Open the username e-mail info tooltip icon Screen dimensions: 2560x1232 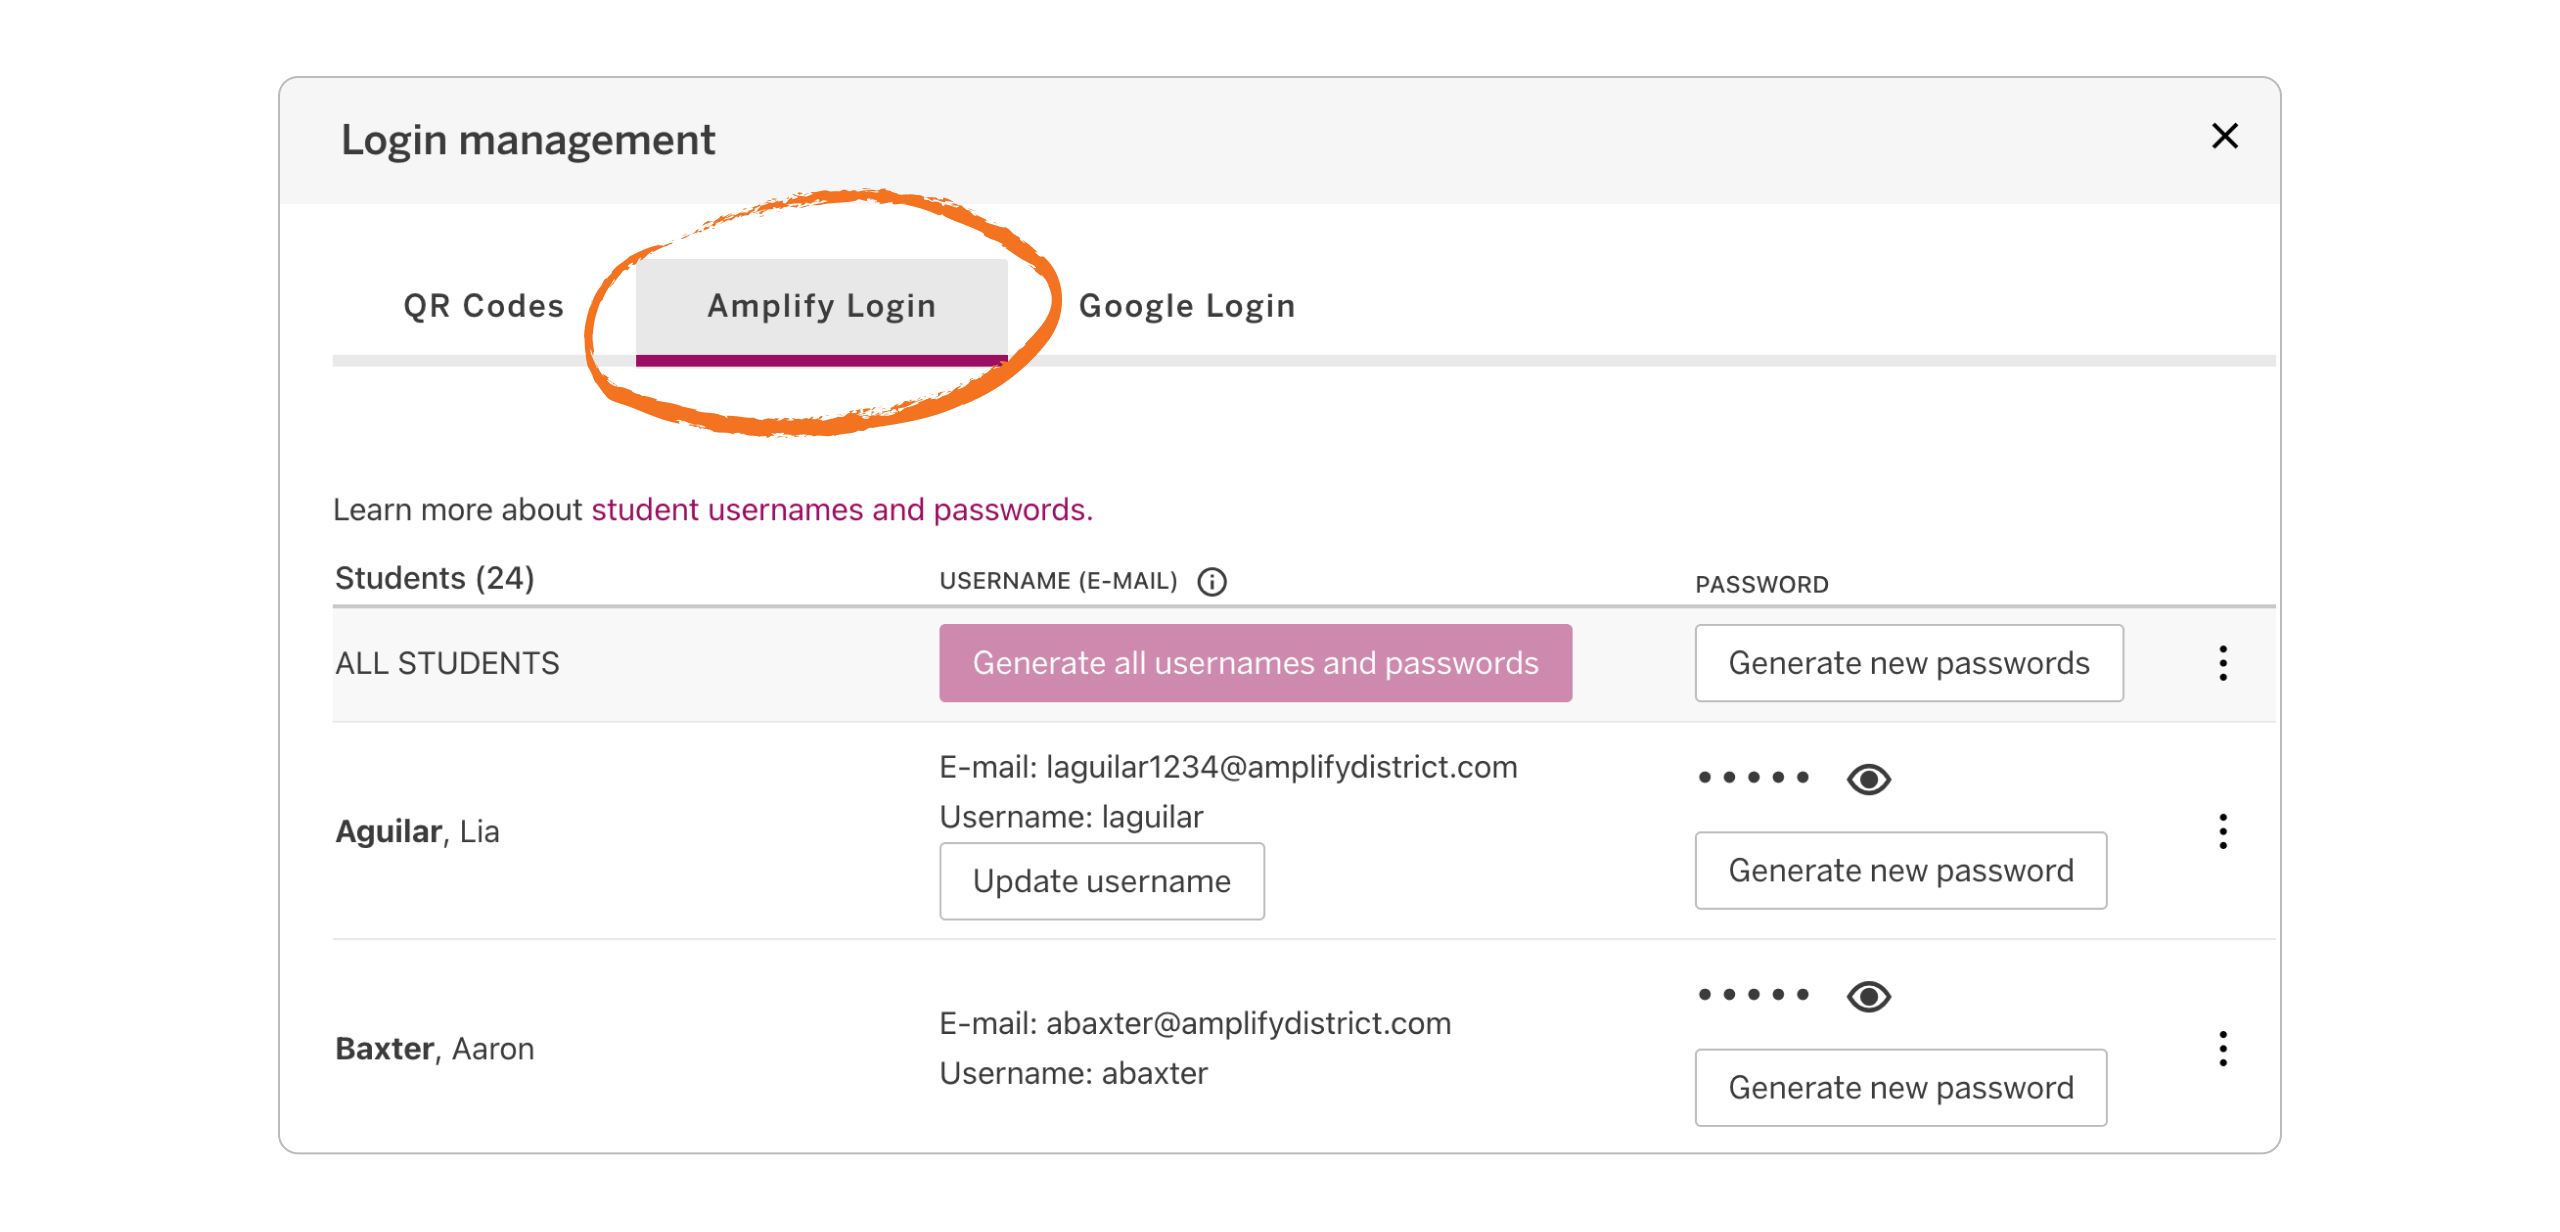[1213, 580]
